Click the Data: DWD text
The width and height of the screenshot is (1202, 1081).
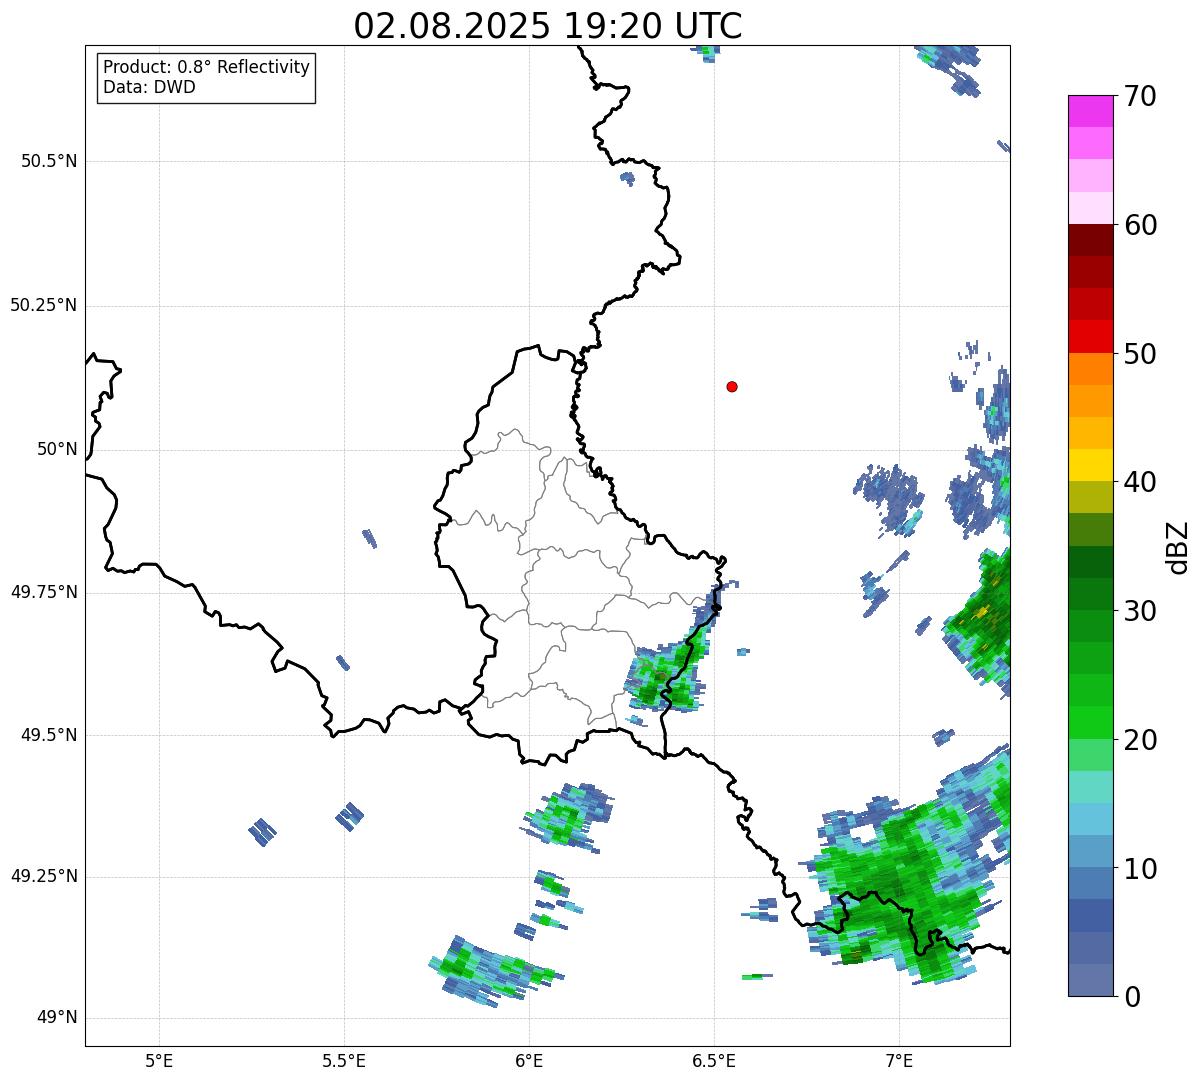tap(149, 87)
